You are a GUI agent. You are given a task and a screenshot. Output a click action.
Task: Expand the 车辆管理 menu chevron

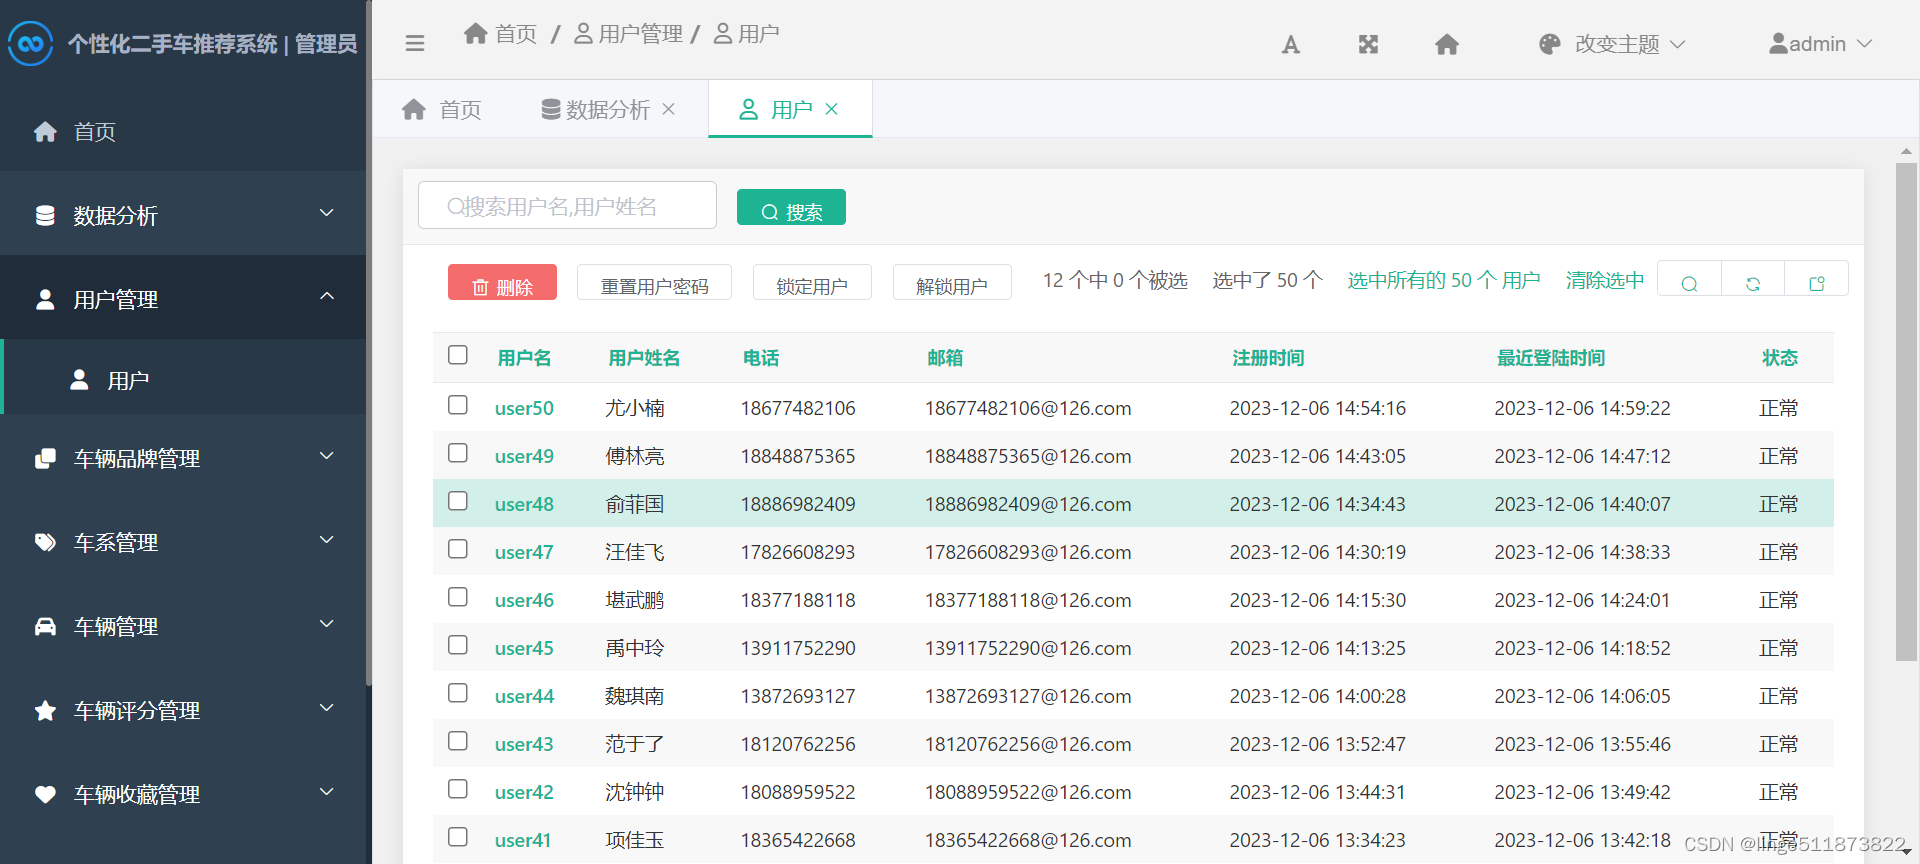[x=326, y=624]
